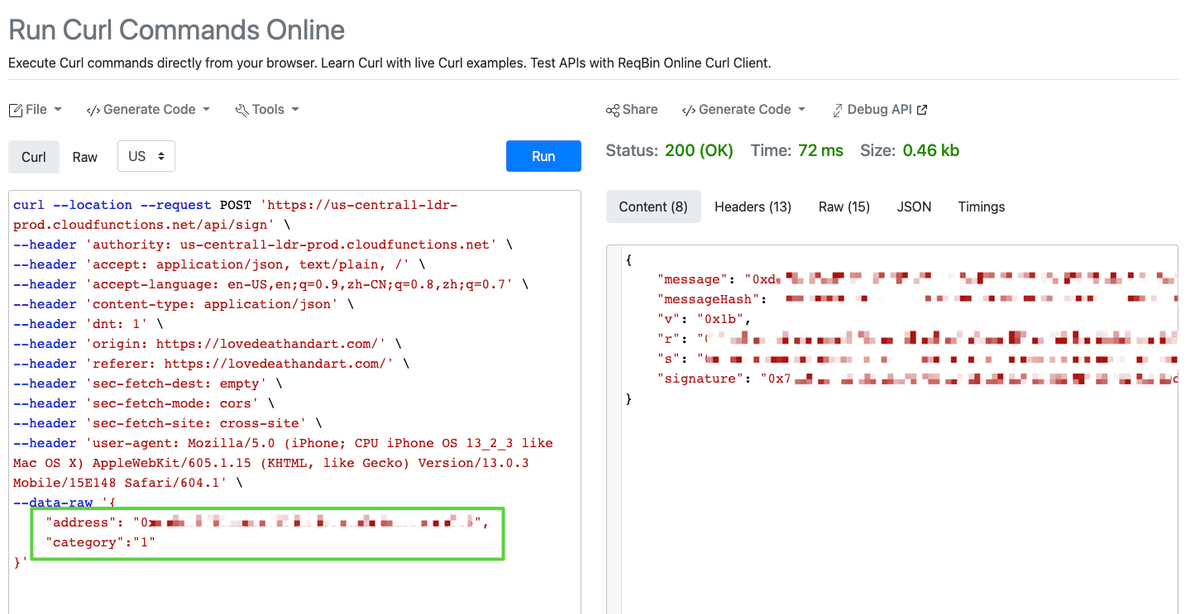Switch to the Timings tab
This screenshot has width=1200, height=614.
click(x=981, y=207)
